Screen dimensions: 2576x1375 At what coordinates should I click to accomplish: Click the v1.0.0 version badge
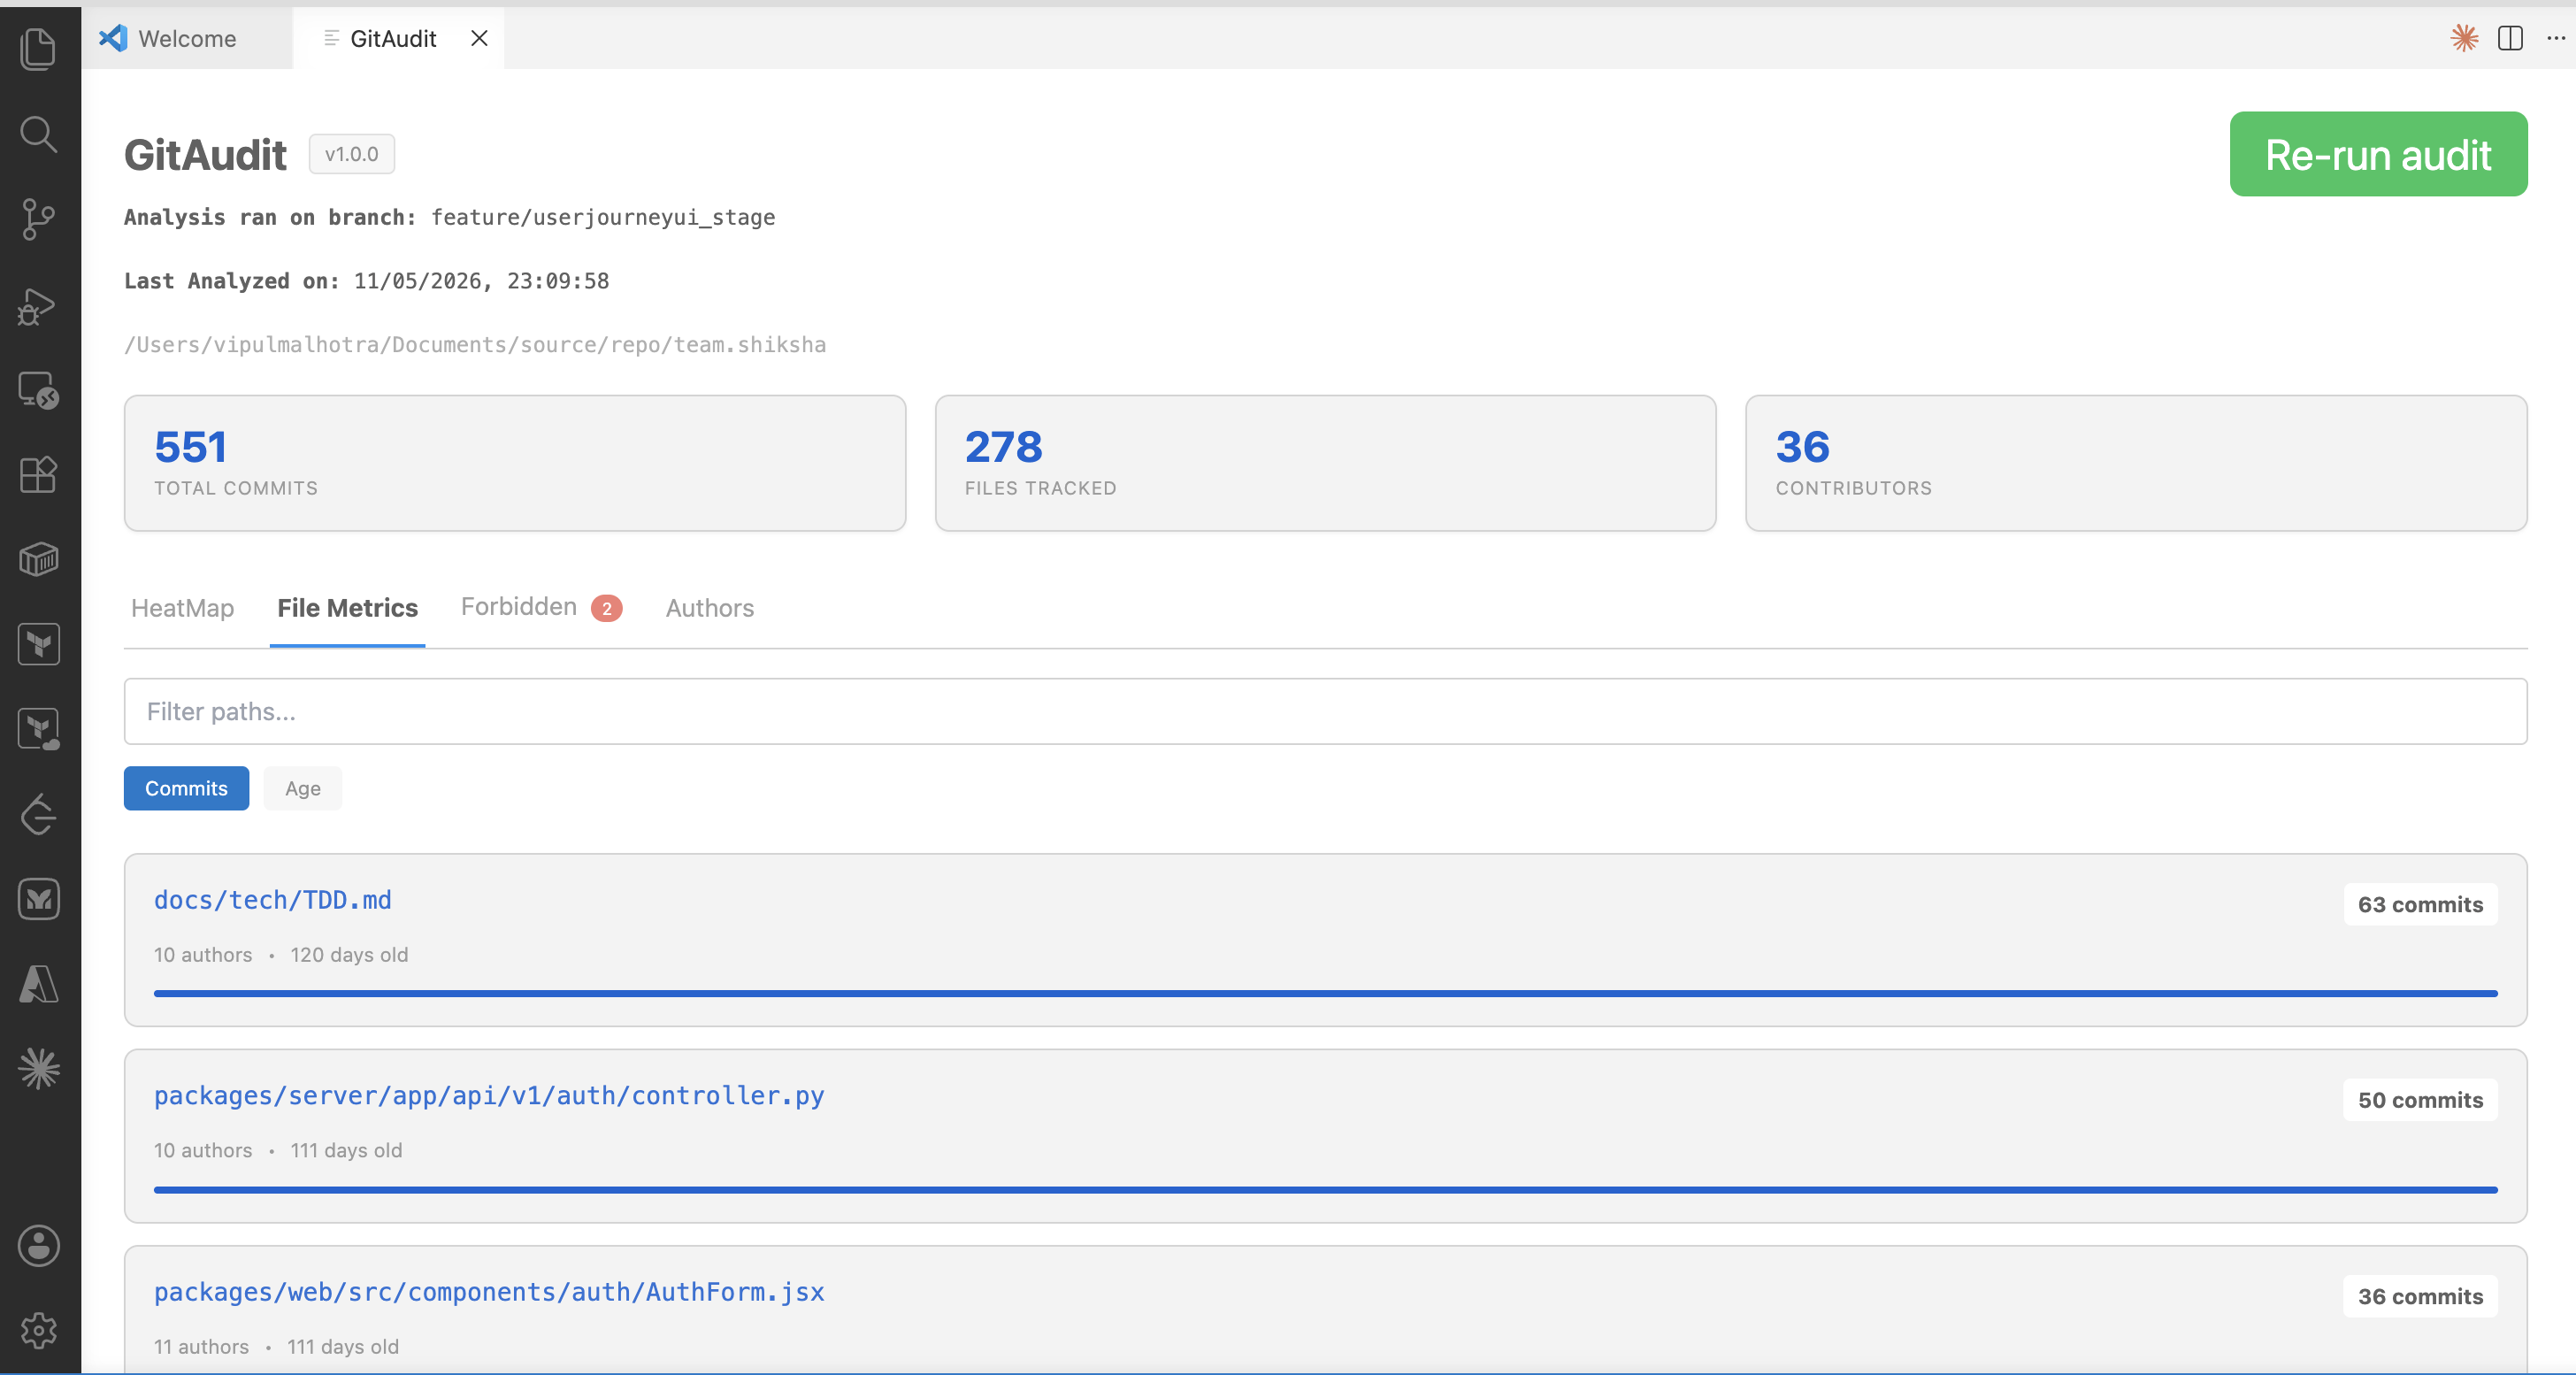[351, 154]
